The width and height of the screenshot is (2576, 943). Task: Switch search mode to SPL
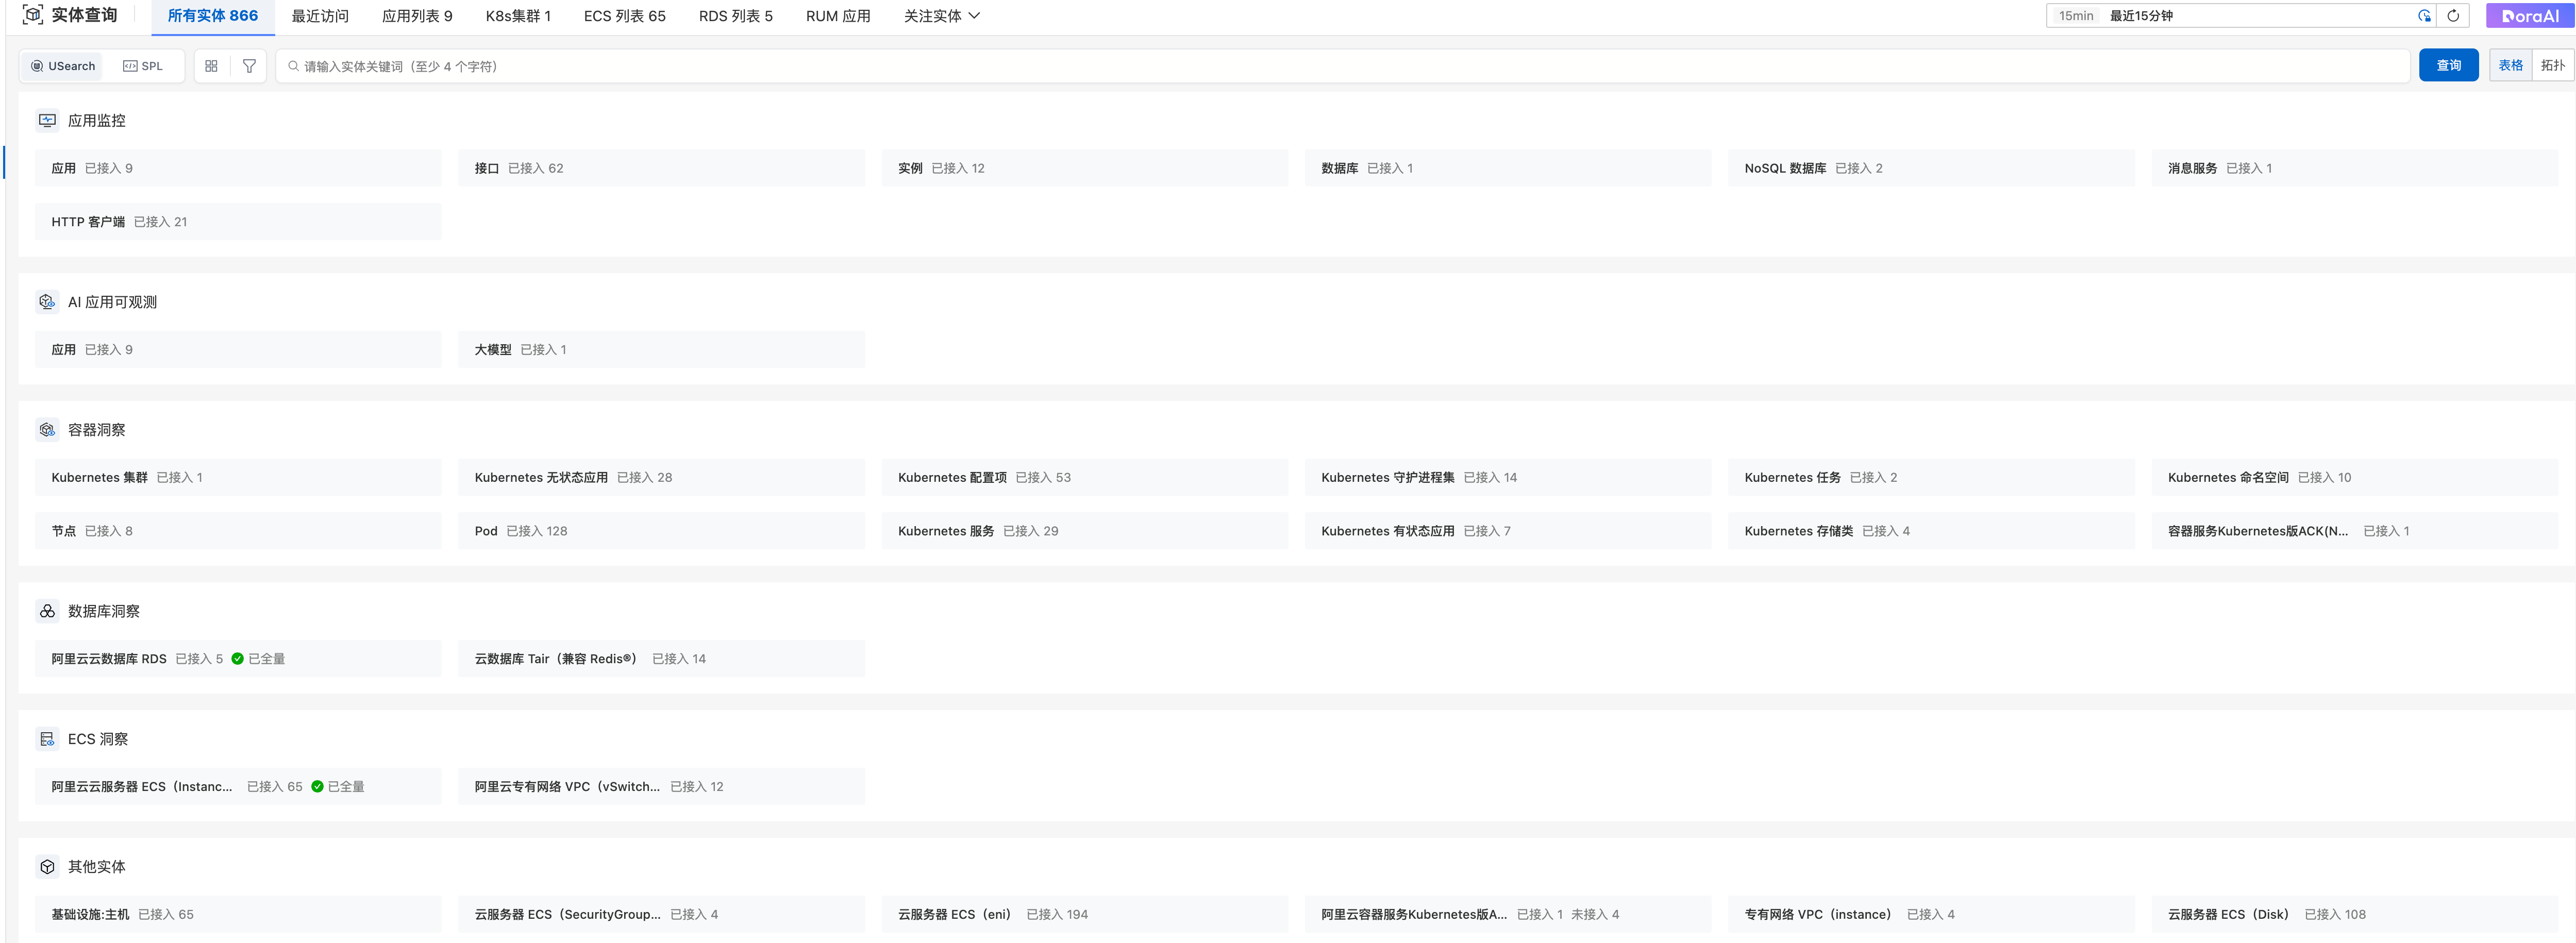[143, 66]
